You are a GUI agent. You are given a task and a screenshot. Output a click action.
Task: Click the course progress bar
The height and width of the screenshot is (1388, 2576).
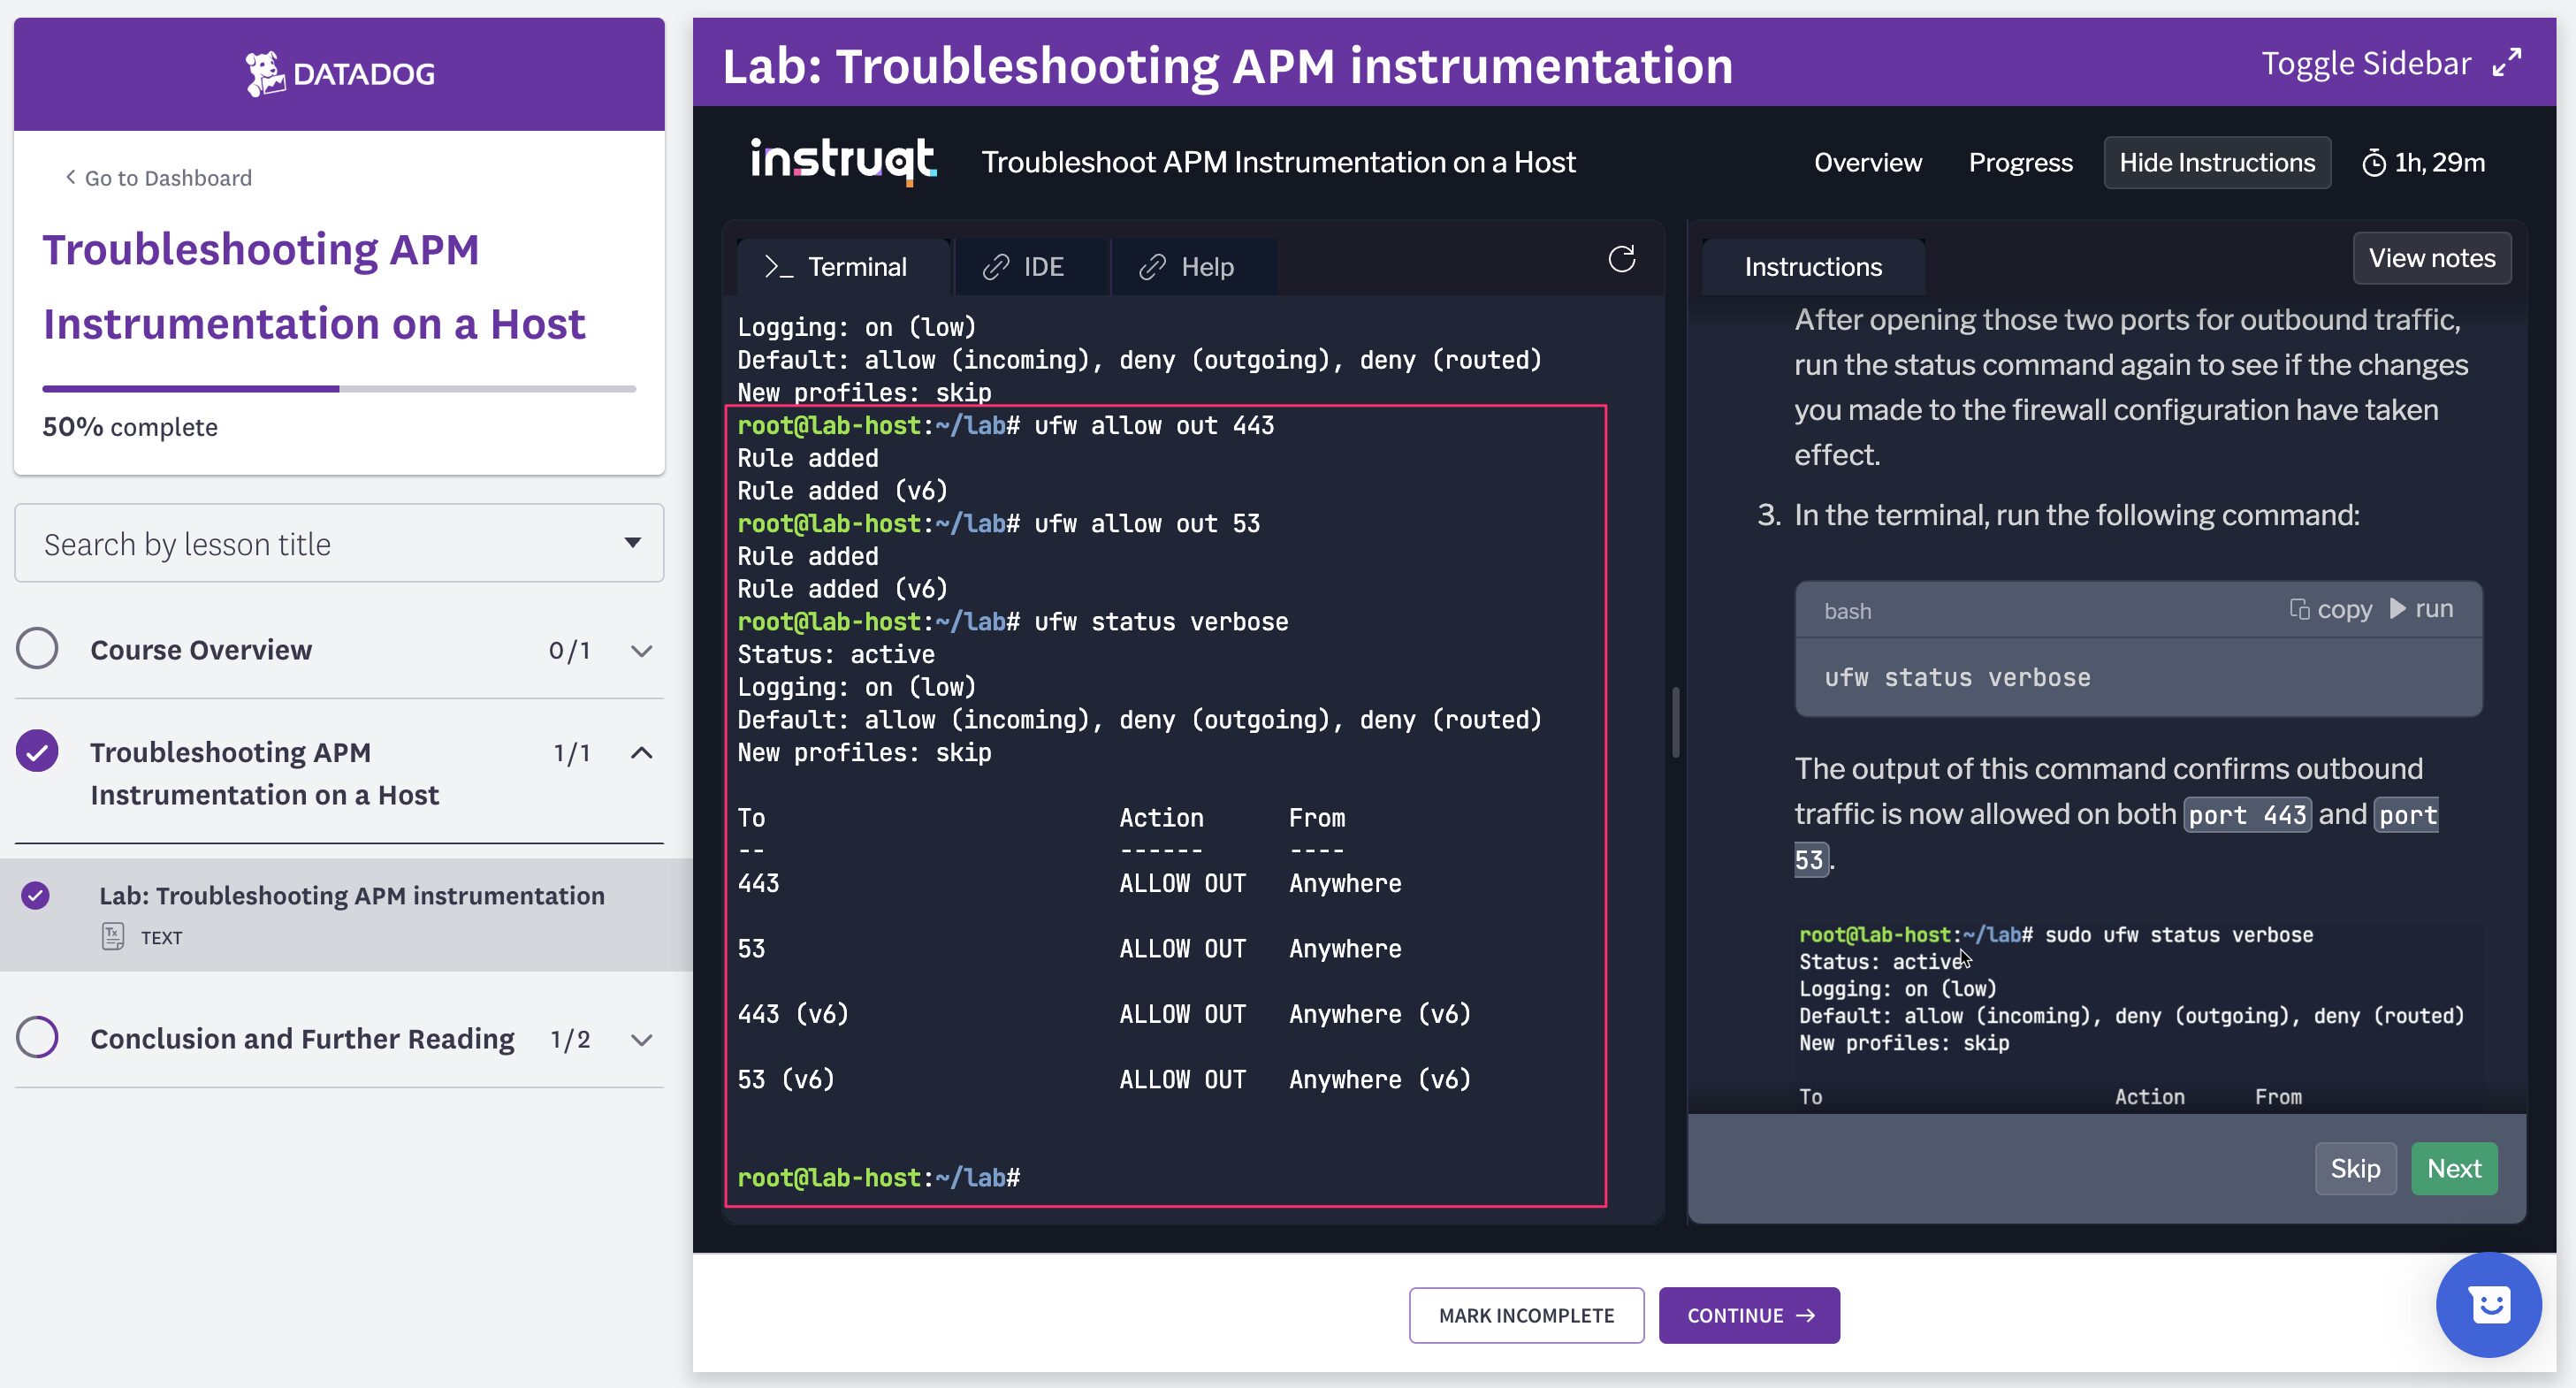click(339, 388)
